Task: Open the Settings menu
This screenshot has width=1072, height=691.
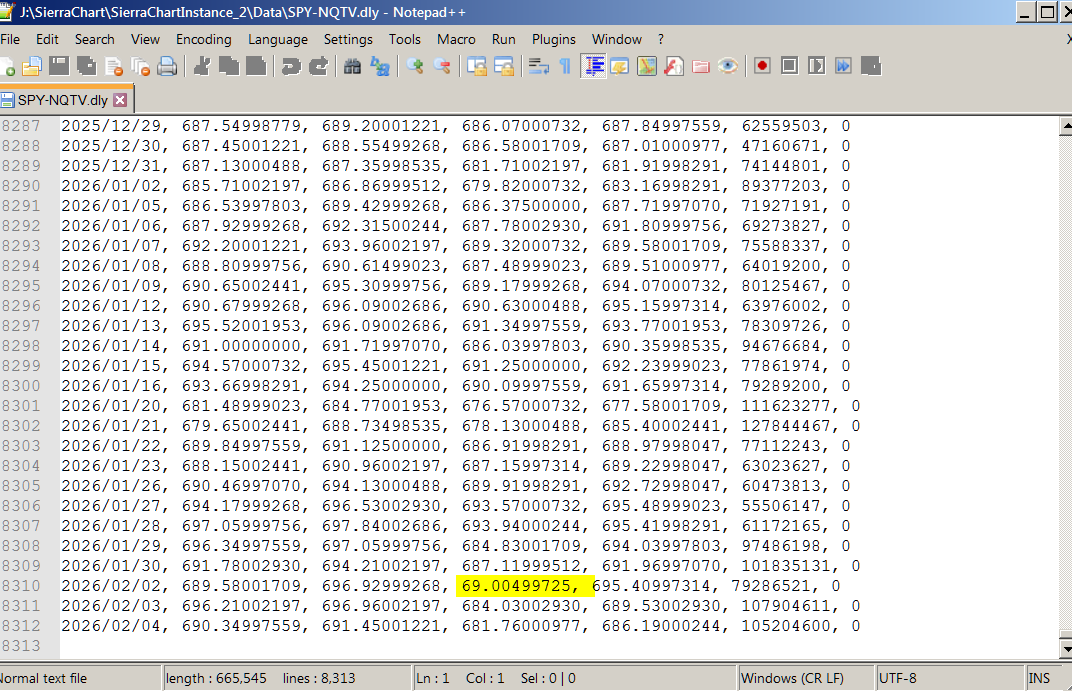Action: 348,40
